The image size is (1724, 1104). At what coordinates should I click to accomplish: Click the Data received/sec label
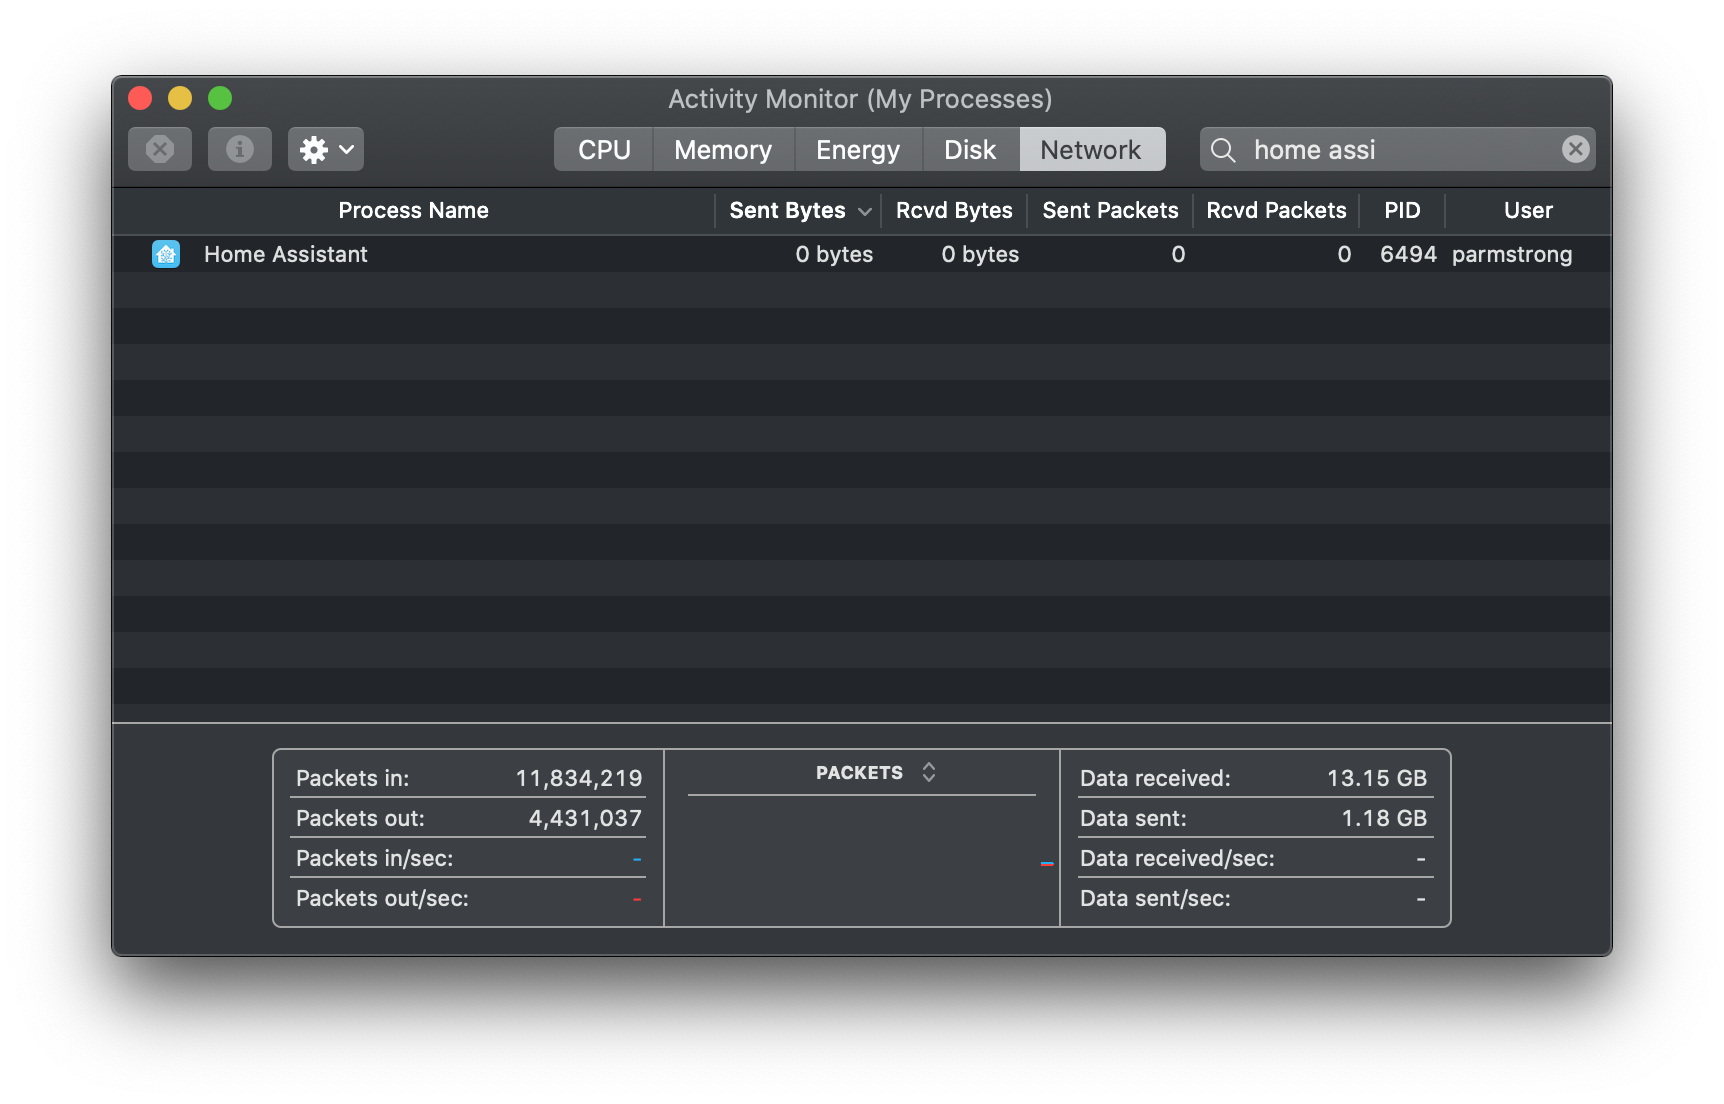coord(1177,858)
